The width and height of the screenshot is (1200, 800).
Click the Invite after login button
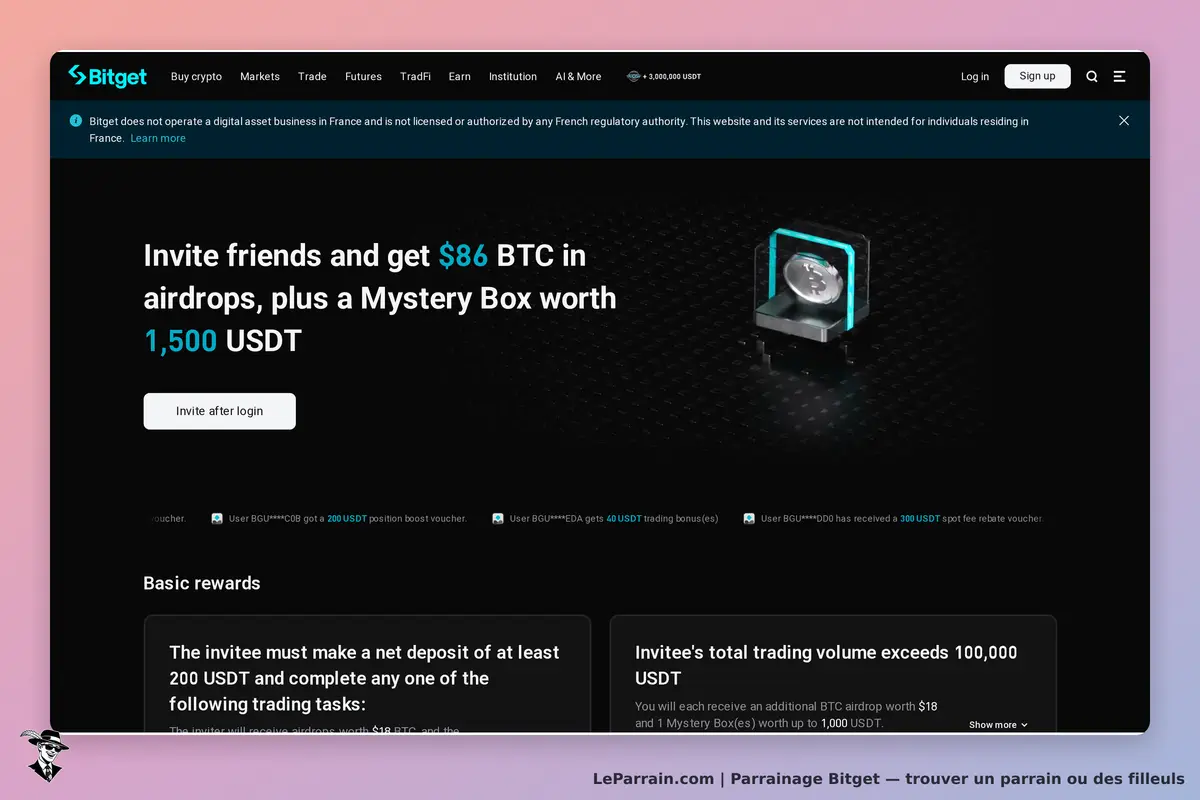(220, 411)
